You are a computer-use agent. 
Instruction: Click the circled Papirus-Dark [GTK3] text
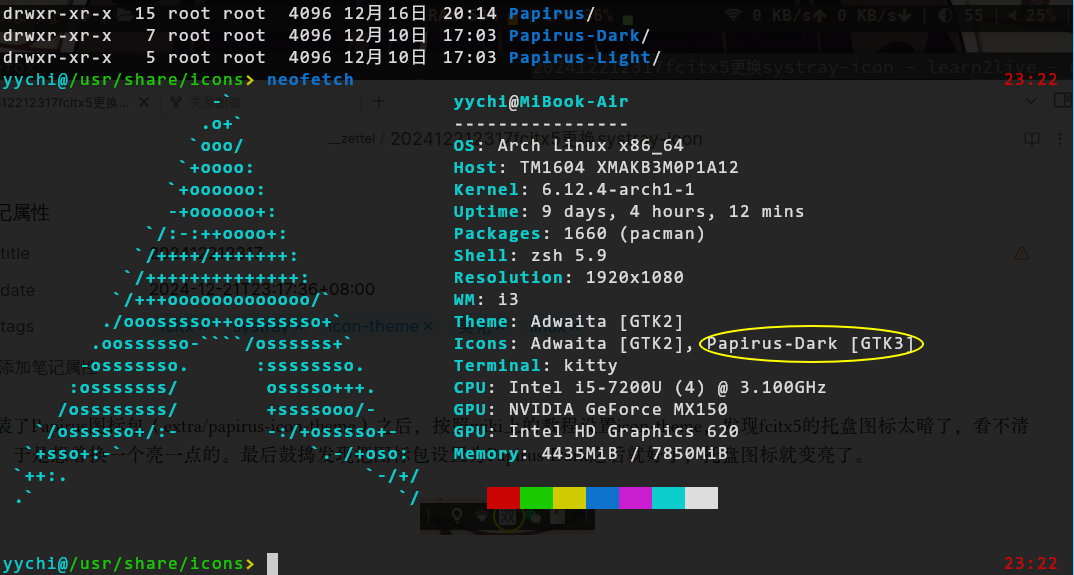[x=810, y=344]
